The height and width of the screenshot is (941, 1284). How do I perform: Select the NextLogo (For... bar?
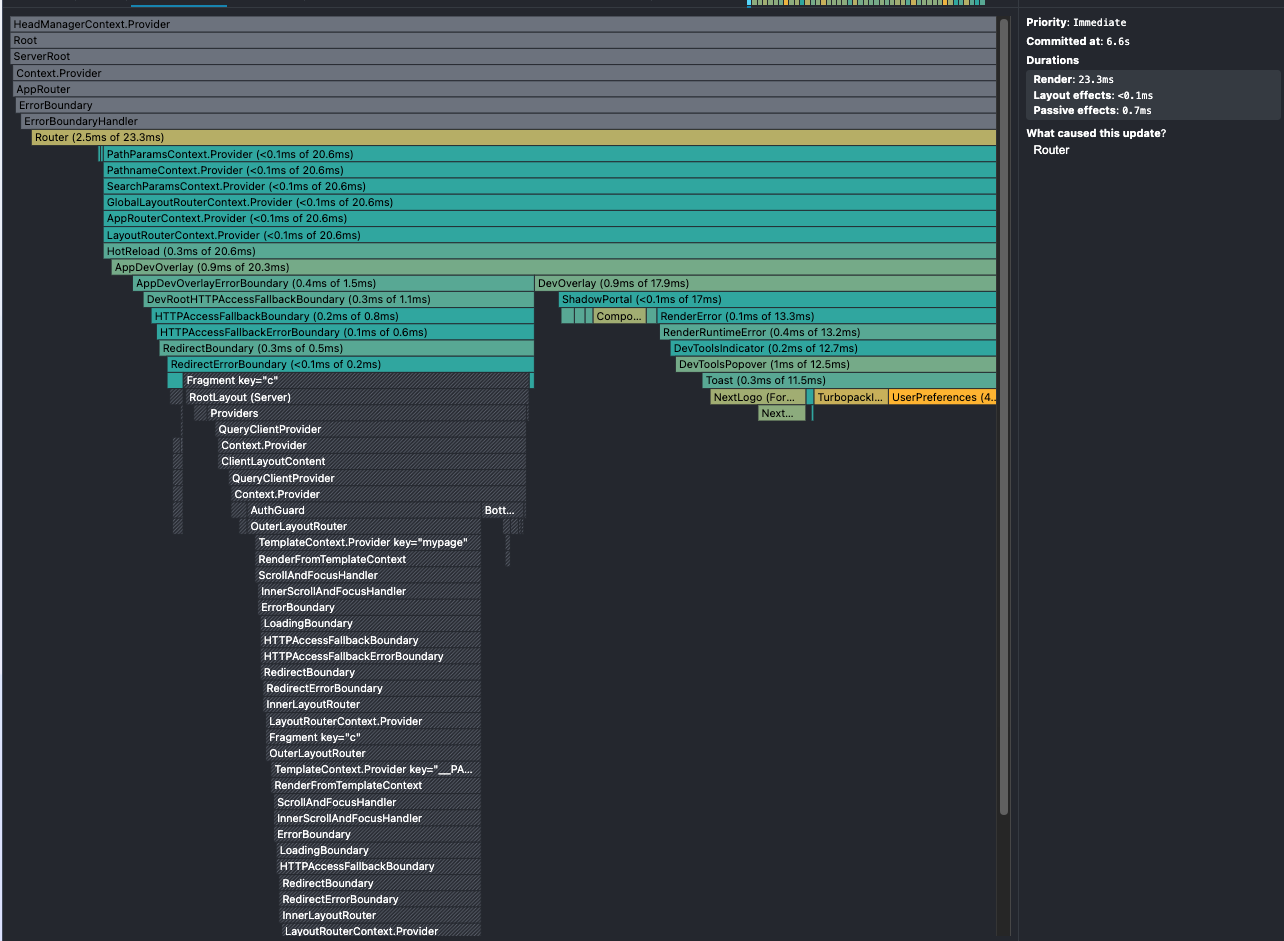pos(758,397)
